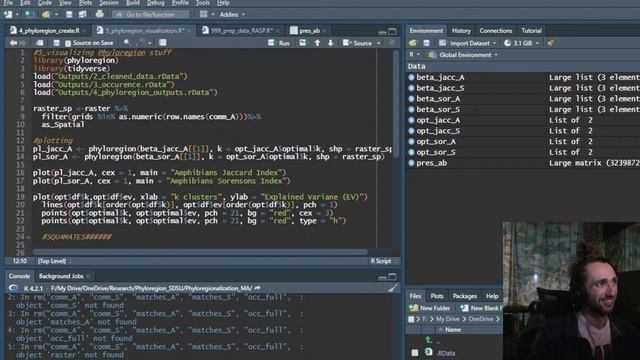
Task: Click the document outline icon in editor
Action: (x=392, y=43)
